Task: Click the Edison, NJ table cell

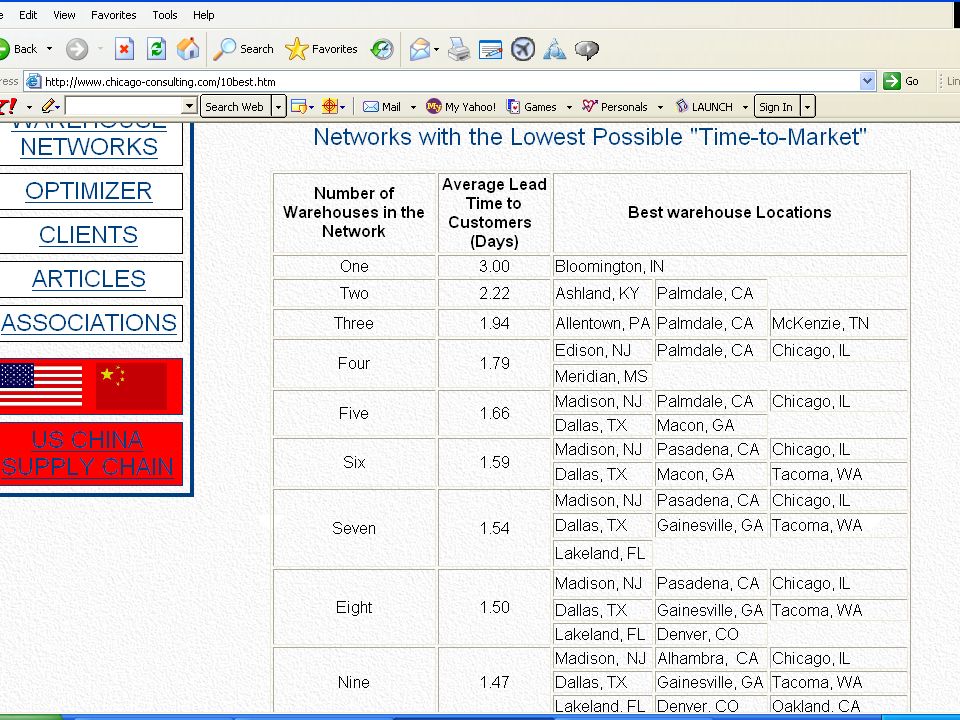Action: tap(603, 351)
